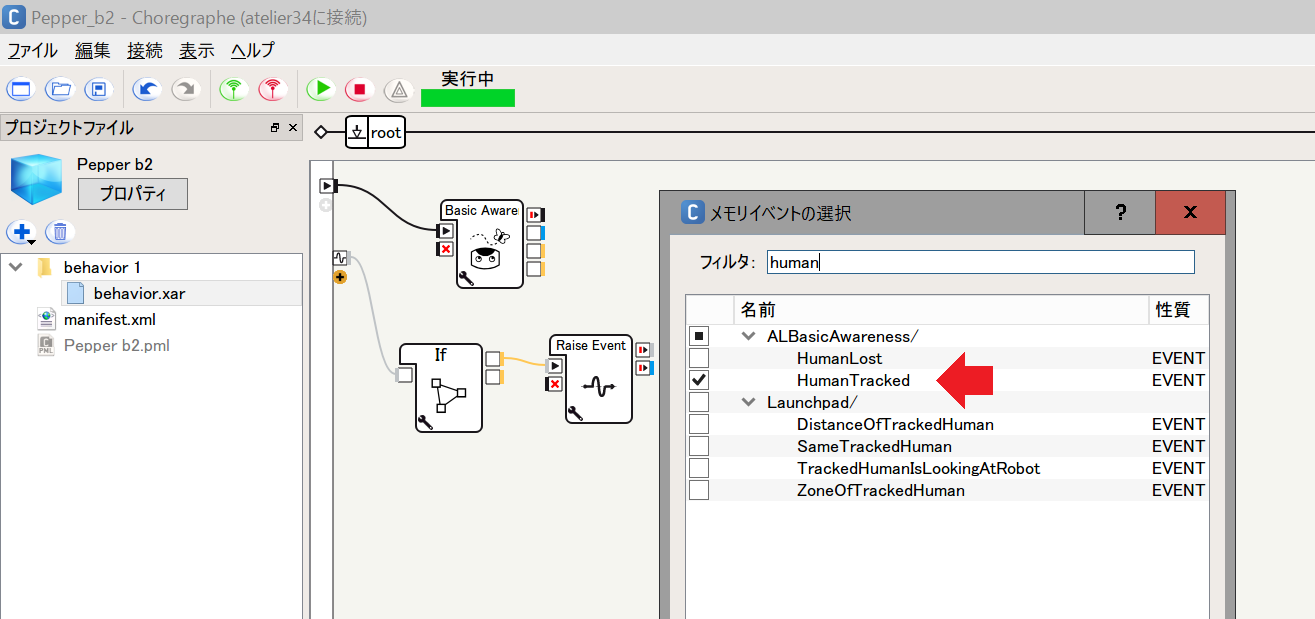The width and height of the screenshot is (1315, 619).
Task: Open the 編集 menu
Action: [93, 50]
